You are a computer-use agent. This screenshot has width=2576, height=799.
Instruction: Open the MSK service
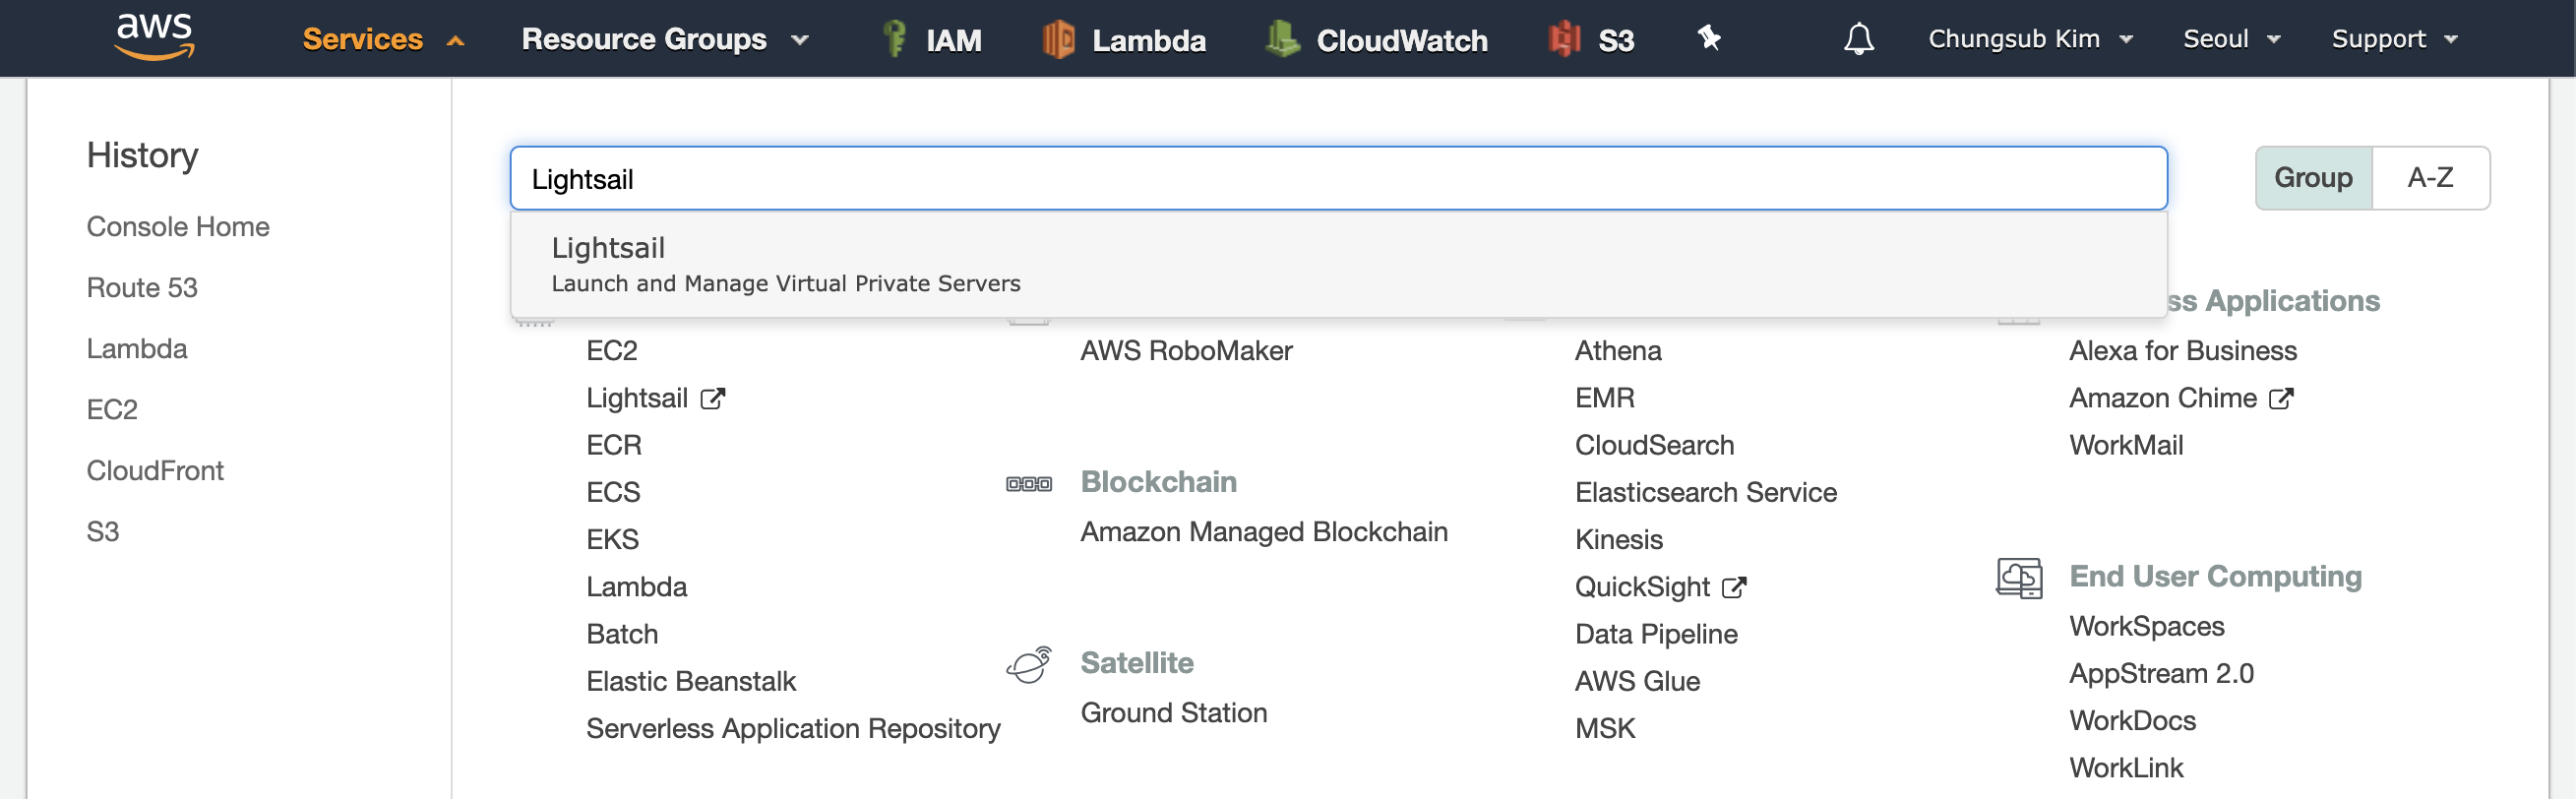1605,728
